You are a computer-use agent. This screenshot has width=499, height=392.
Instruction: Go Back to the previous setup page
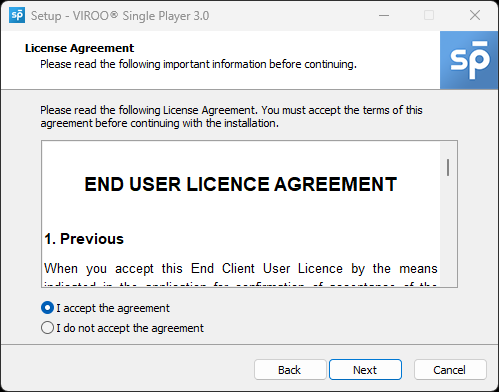[290, 370]
